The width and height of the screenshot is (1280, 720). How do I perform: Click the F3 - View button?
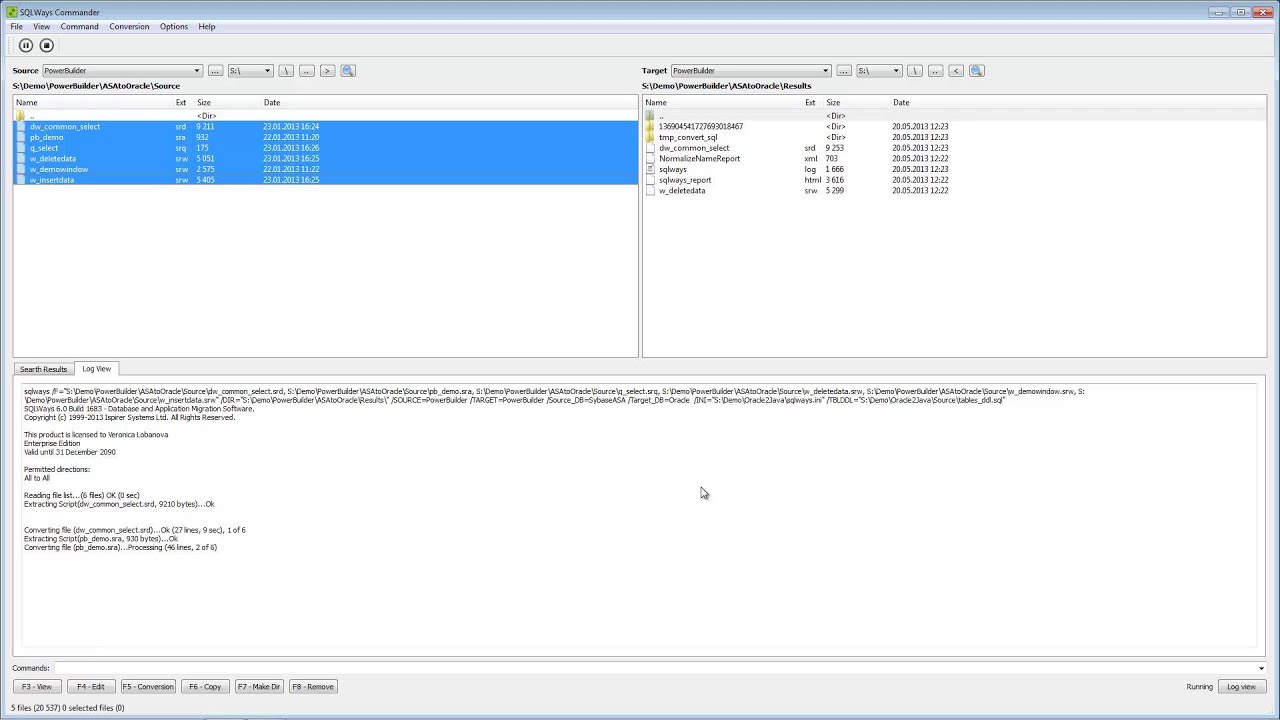[x=37, y=687]
